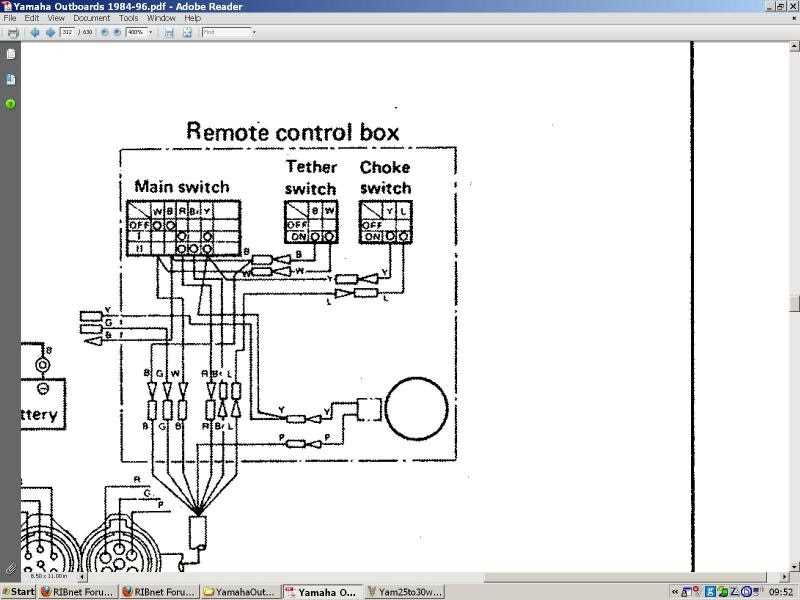800x600 pixels.
Task: Open the Pages navigation panel
Action: (11, 53)
